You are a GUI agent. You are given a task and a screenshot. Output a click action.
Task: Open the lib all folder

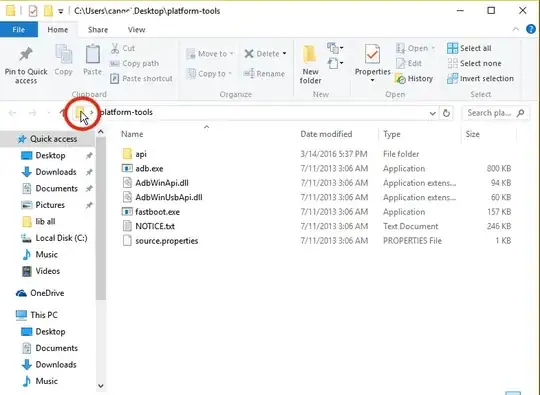(x=45, y=221)
